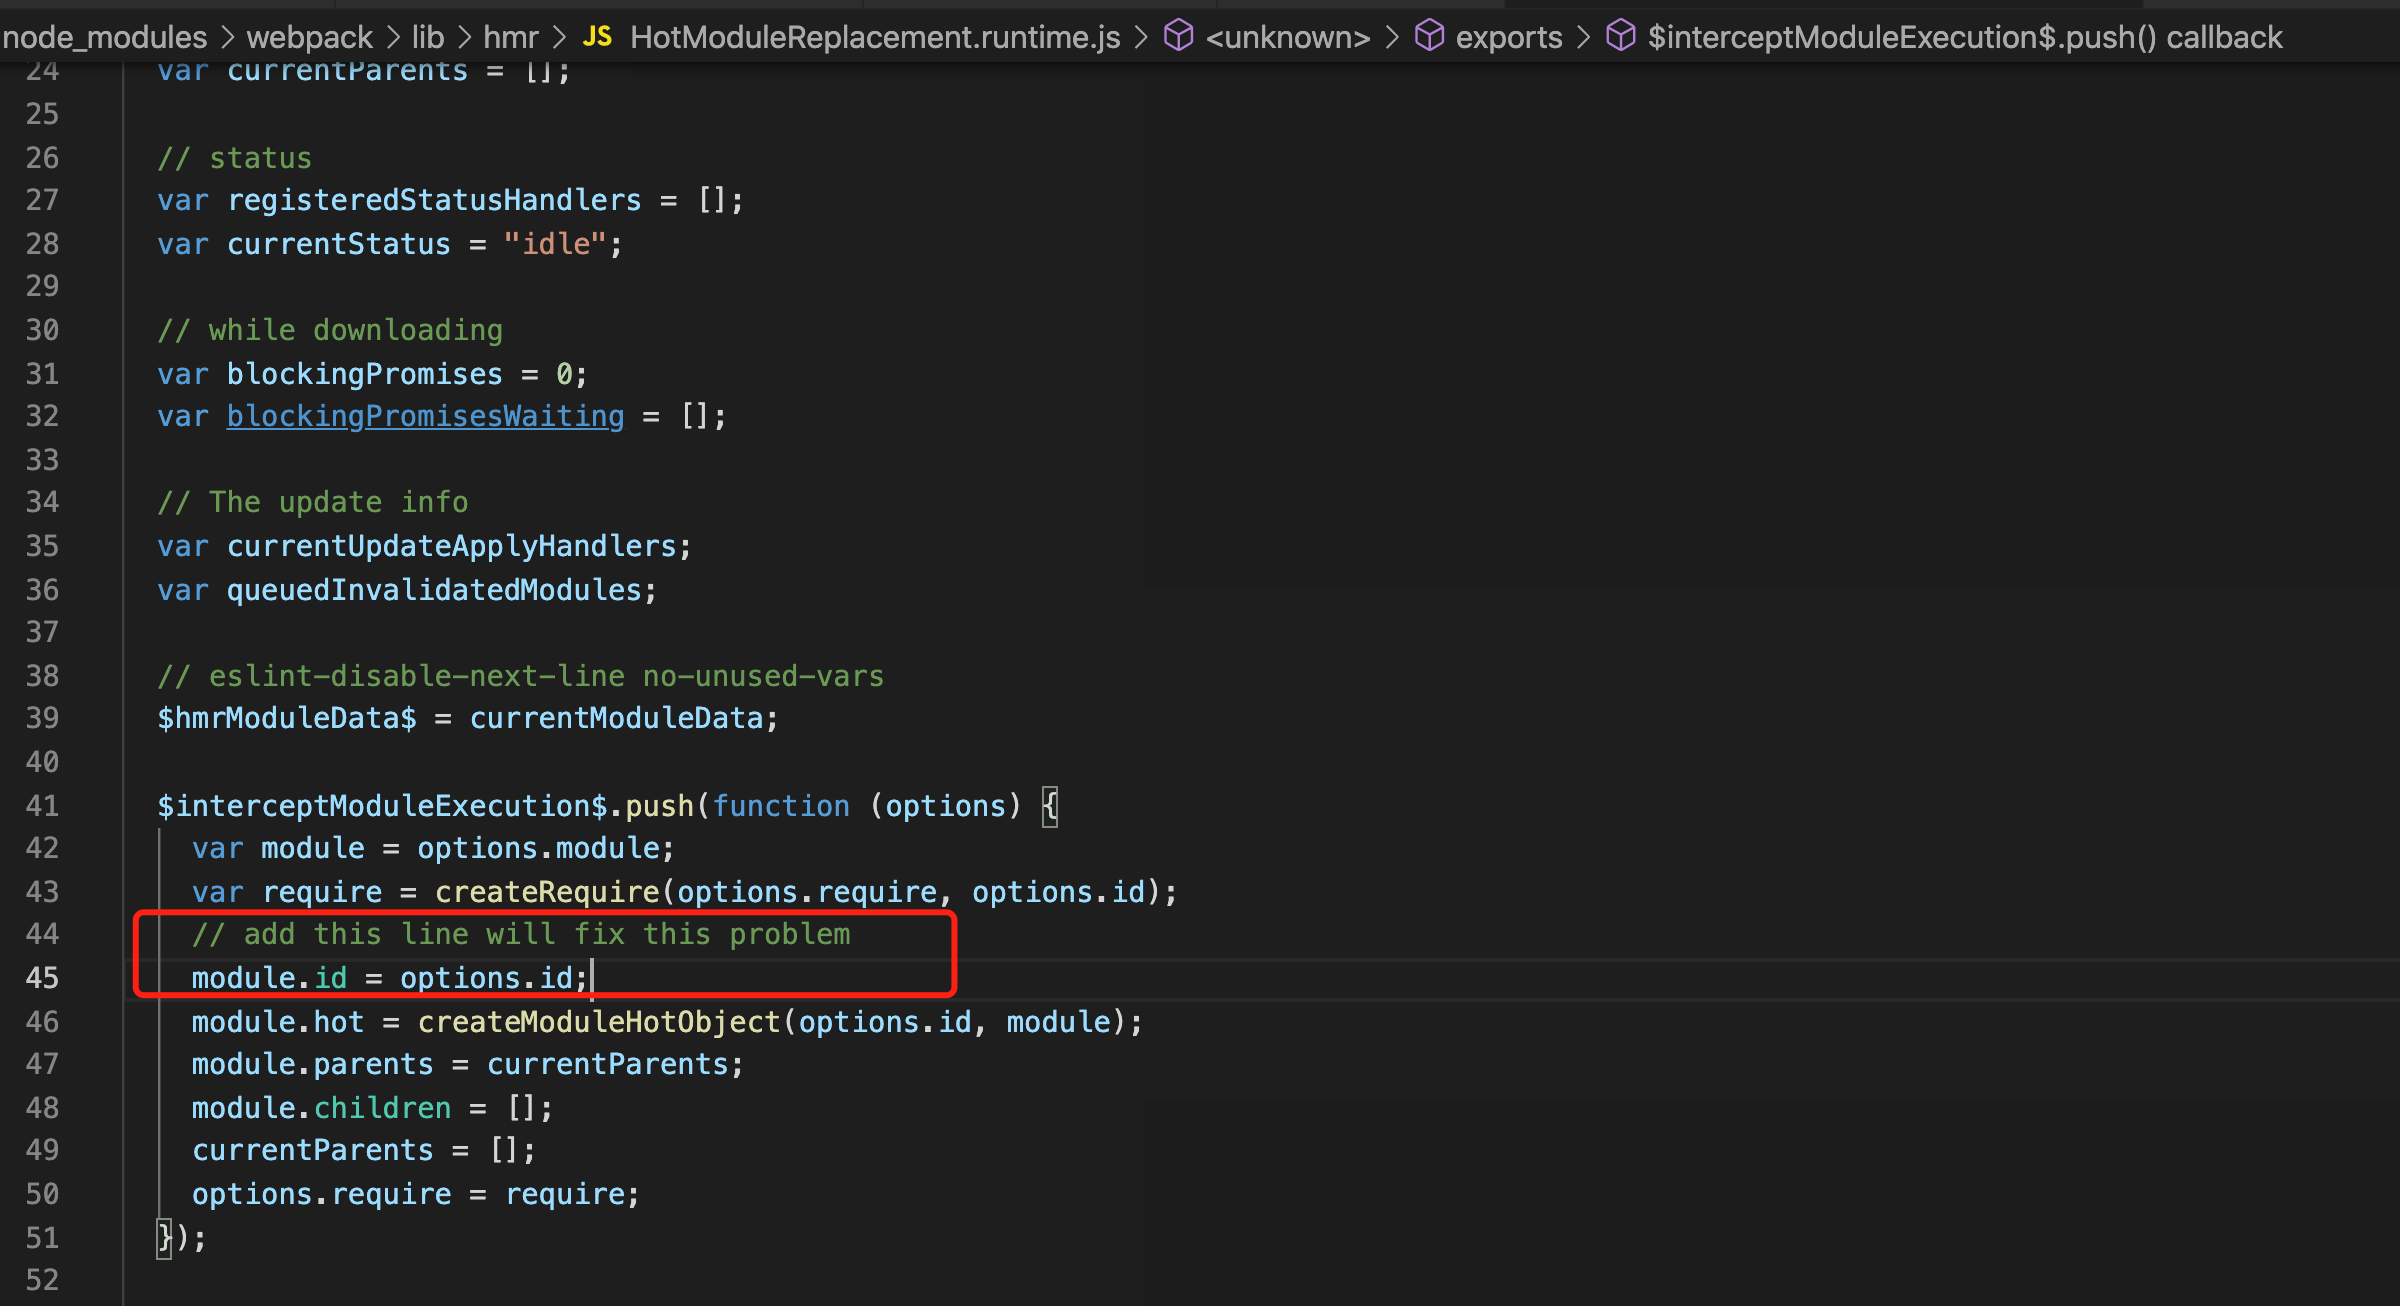The image size is (2400, 1306).
Task: Click the '// The update info' comment
Action: pyautogui.click(x=313, y=502)
